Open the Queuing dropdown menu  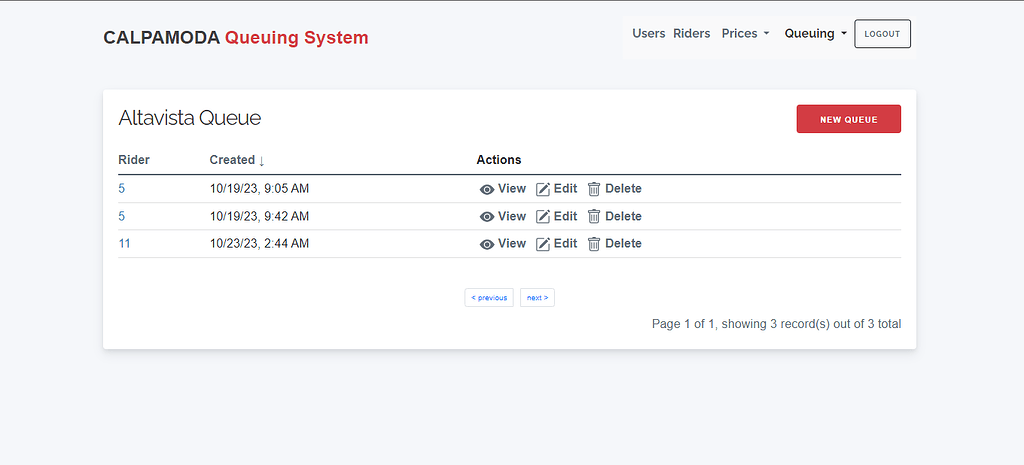click(815, 34)
